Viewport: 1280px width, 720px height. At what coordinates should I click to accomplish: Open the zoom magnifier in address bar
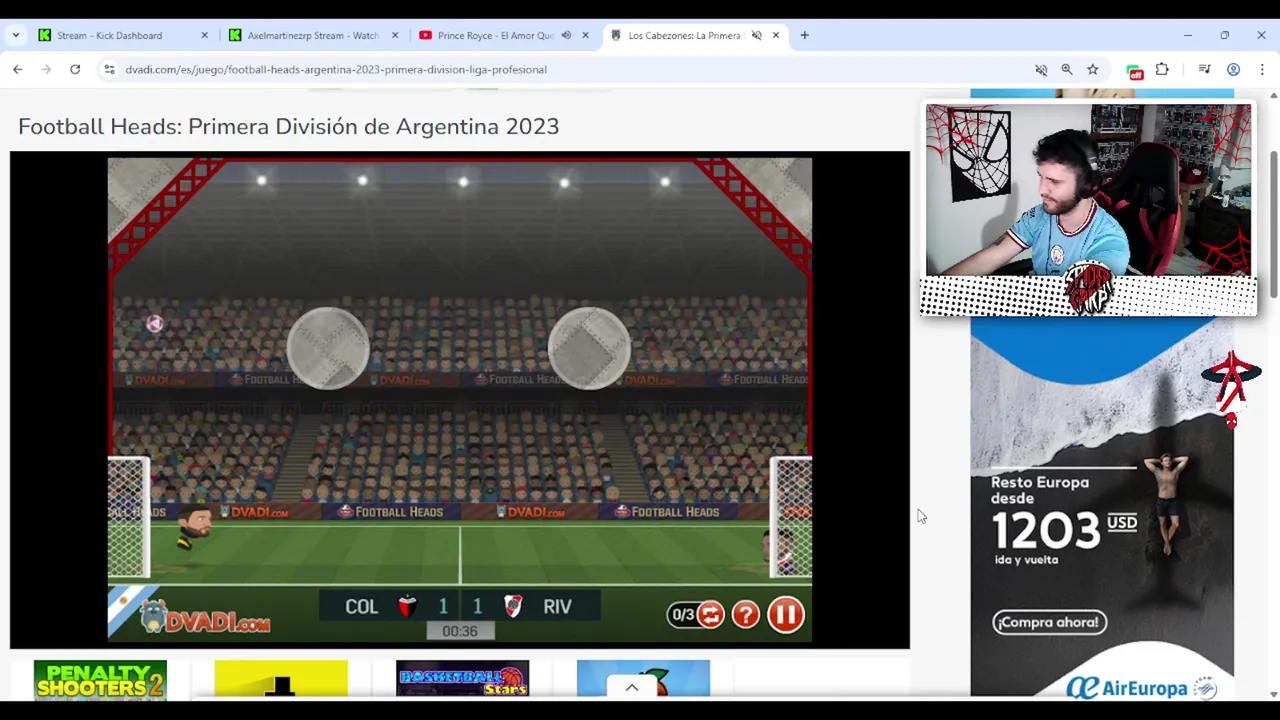pos(1067,69)
